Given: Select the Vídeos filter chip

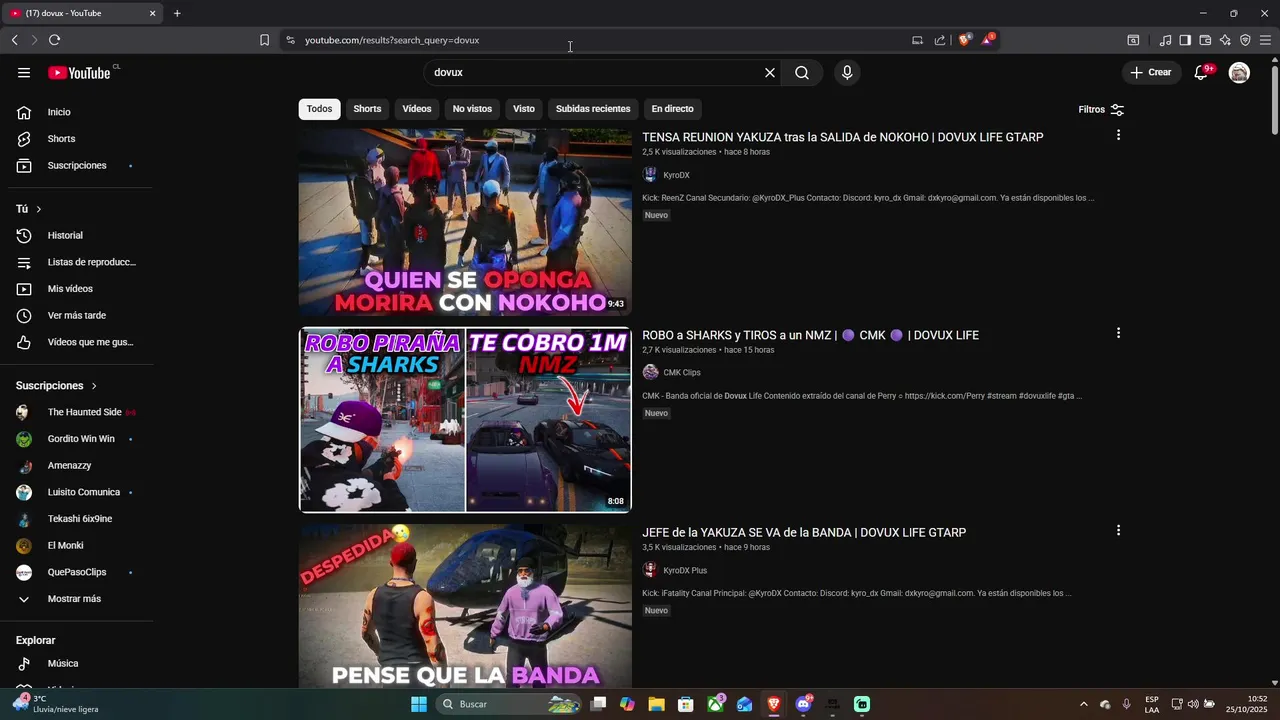Looking at the screenshot, I should pyautogui.click(x=417, y=109).
